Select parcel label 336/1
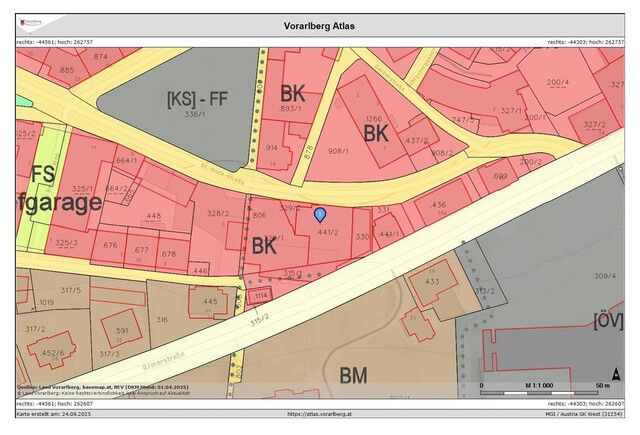The height and width of the screenshot is (435, 640). [195, 114]
